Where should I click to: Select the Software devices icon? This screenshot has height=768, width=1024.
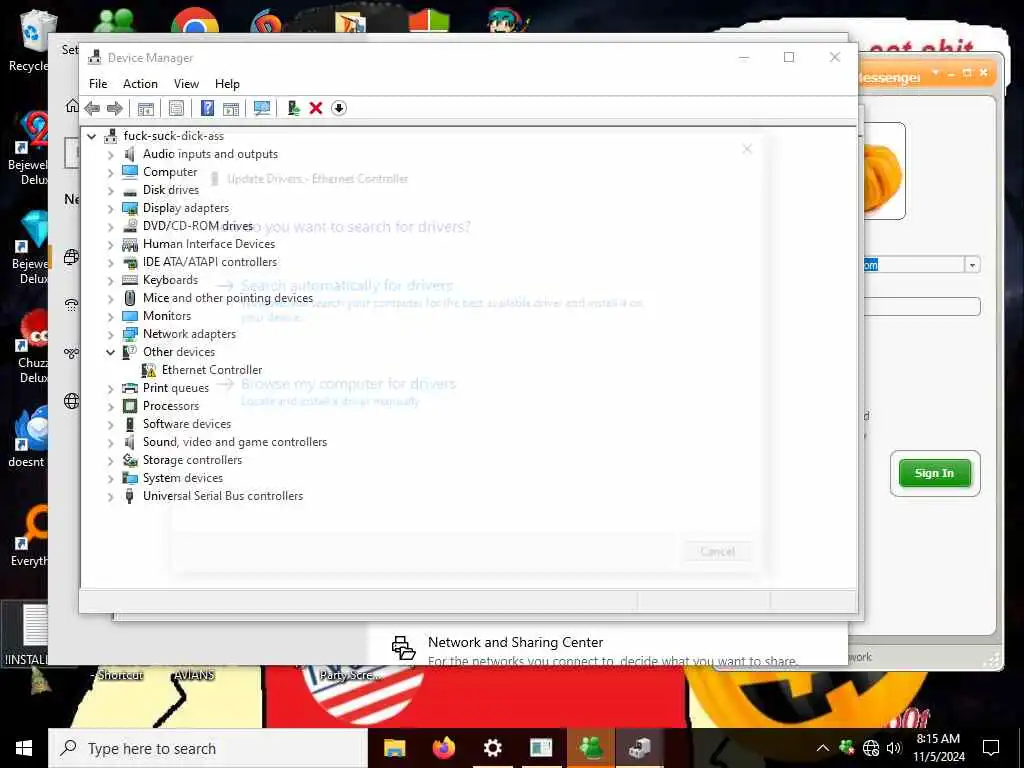[130, 424]
